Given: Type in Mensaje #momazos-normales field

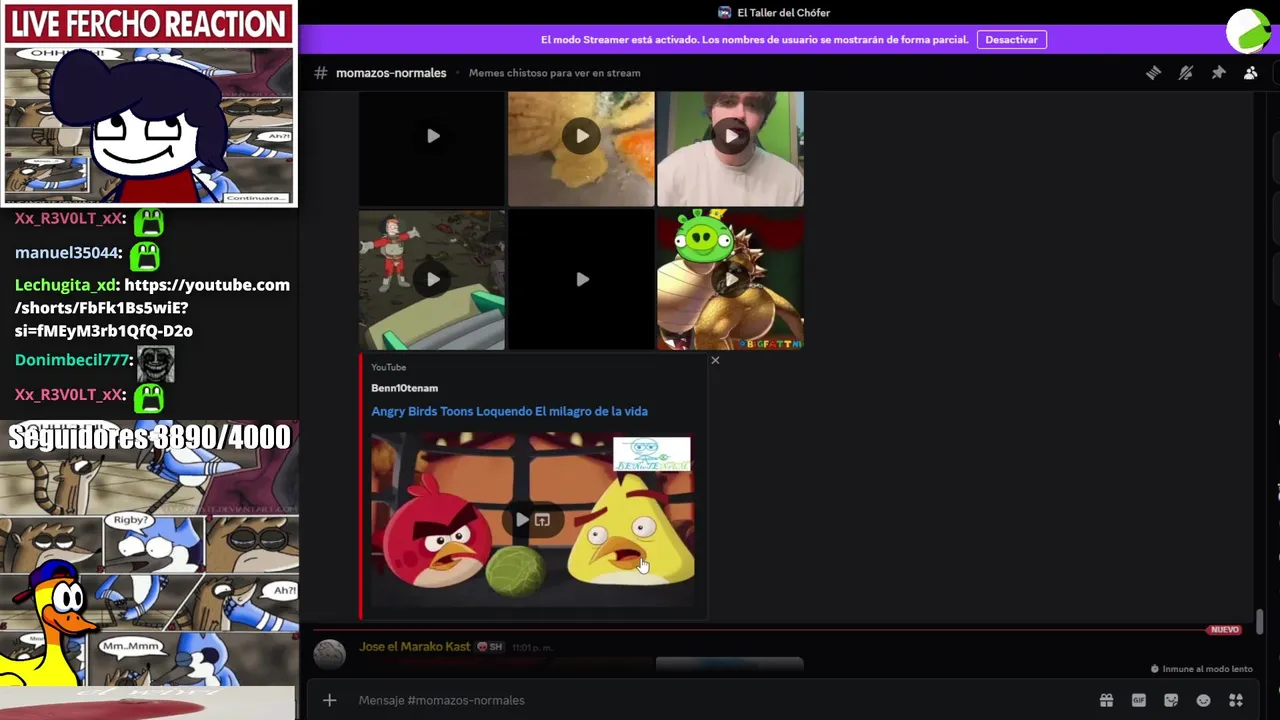Looking at the screenshot, I should pos(720,700).
